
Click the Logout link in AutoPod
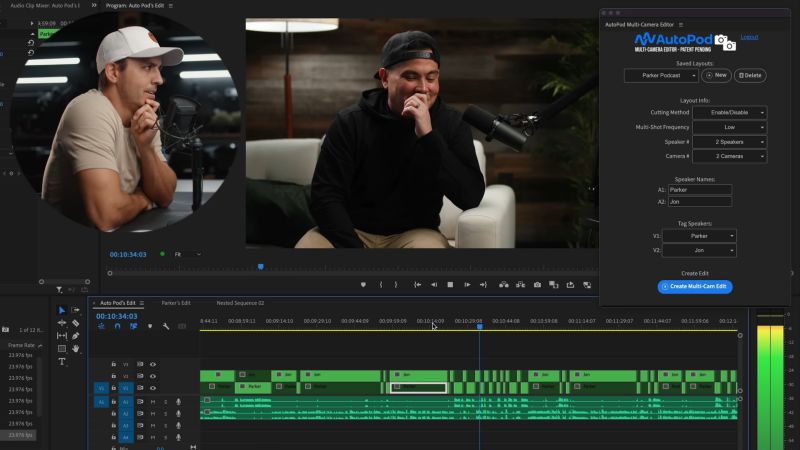pyautogui.click(x=749, y=37)
